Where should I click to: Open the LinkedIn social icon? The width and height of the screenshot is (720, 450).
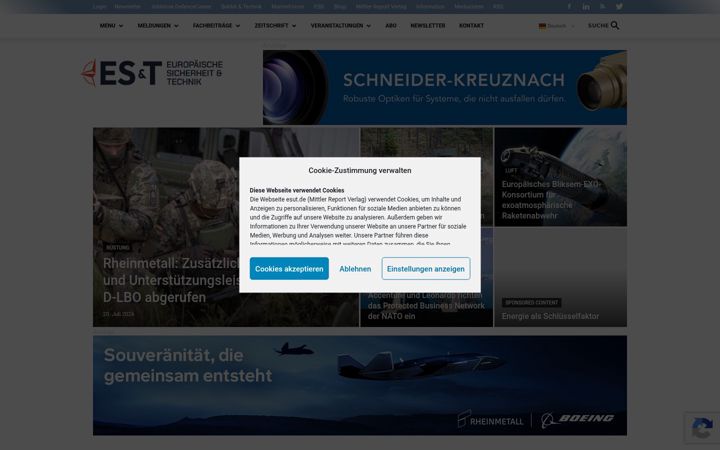click(586, 6)
